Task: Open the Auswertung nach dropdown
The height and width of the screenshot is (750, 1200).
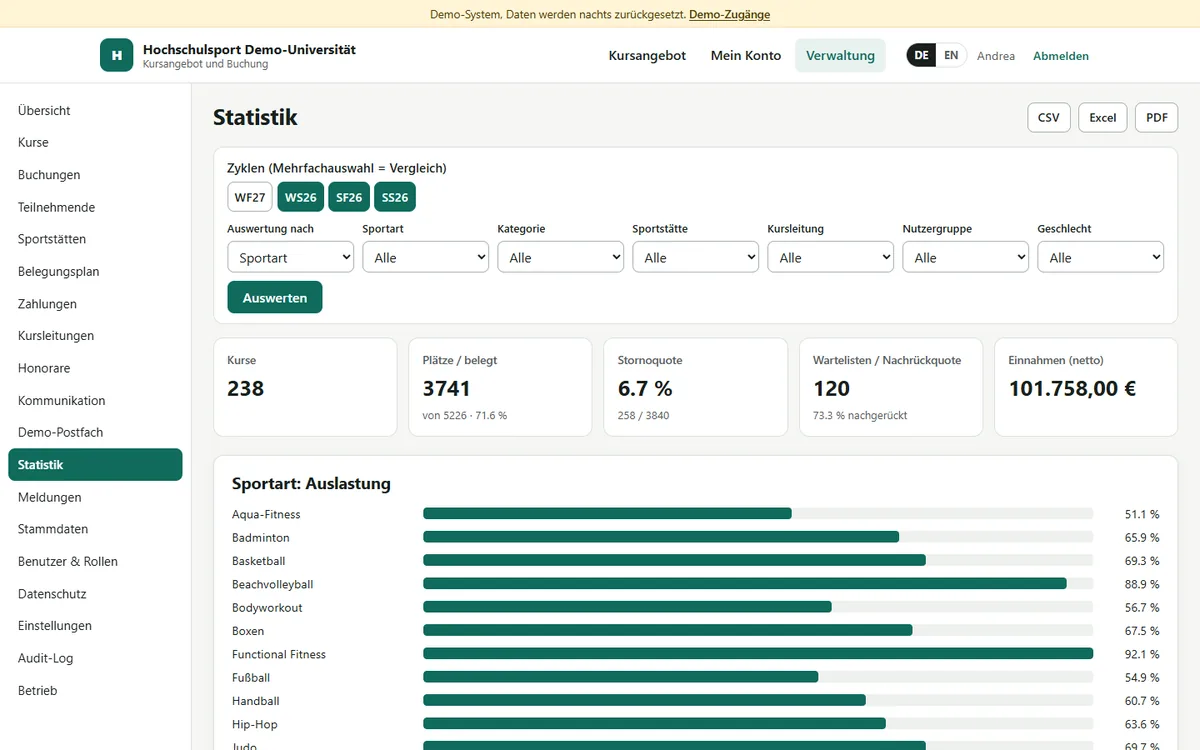Action: click(x=290, y=257)
